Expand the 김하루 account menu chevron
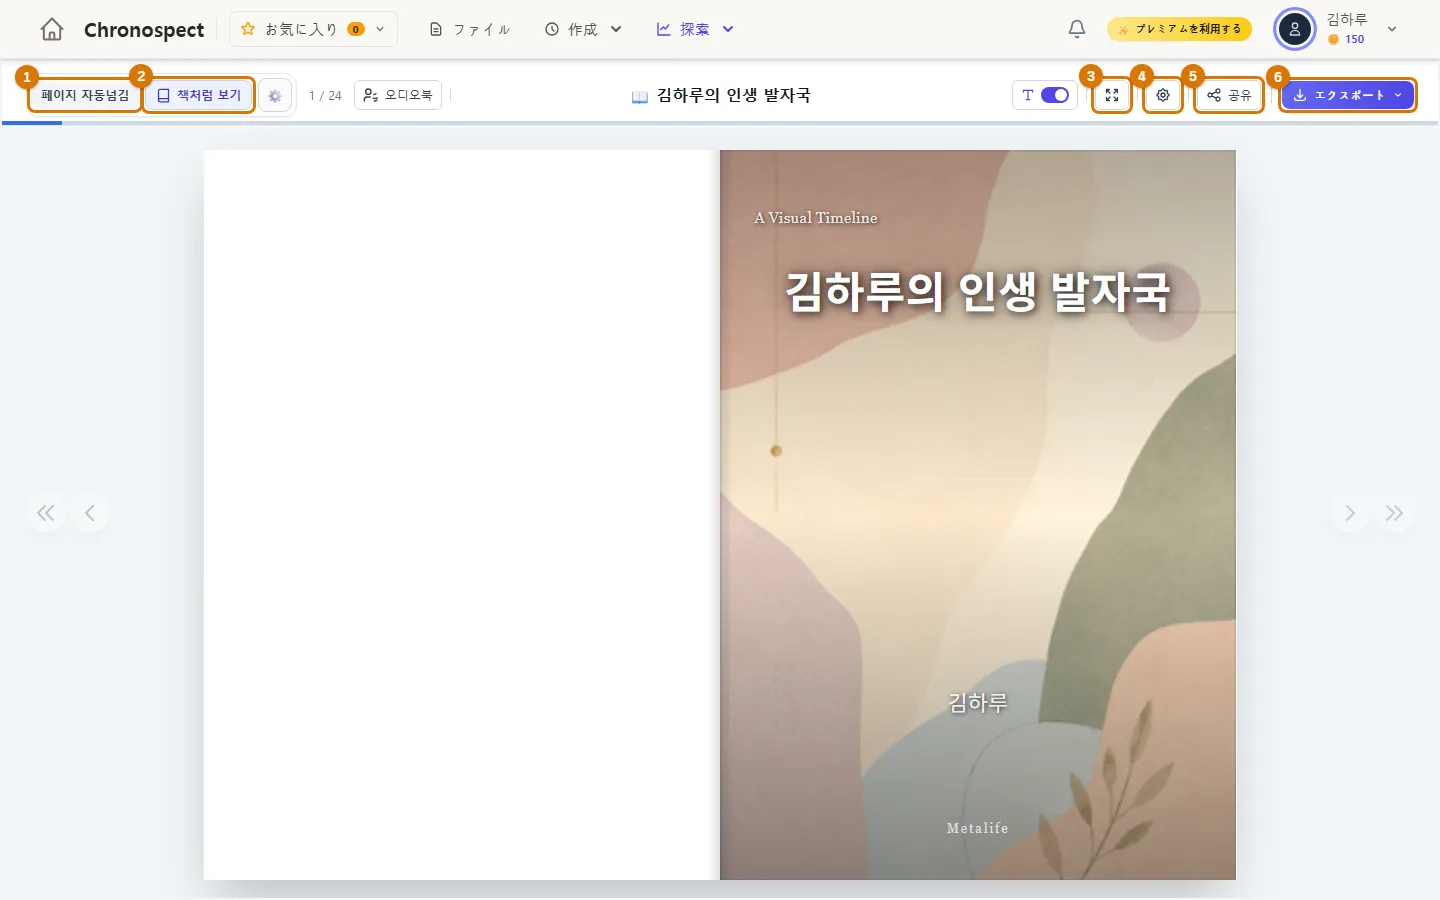Viewport: 1440px width, 900px height. click(x=1392, y=29)
